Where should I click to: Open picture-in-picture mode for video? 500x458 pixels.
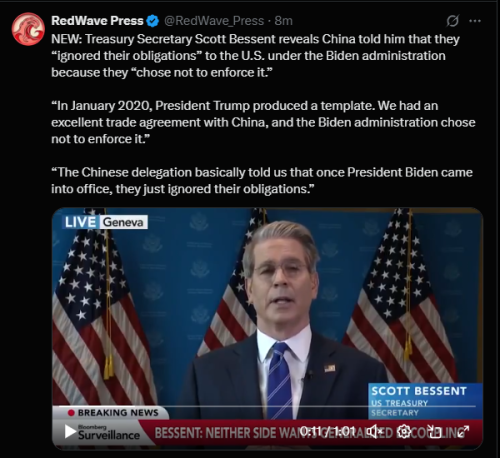[x=434, y=431]
